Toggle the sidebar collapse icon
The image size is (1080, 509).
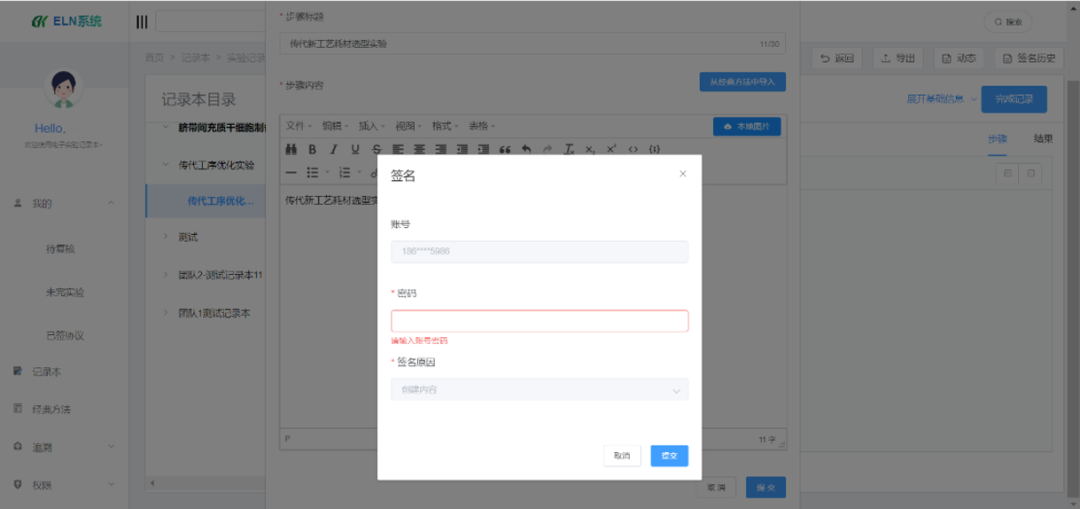[141, 22]
